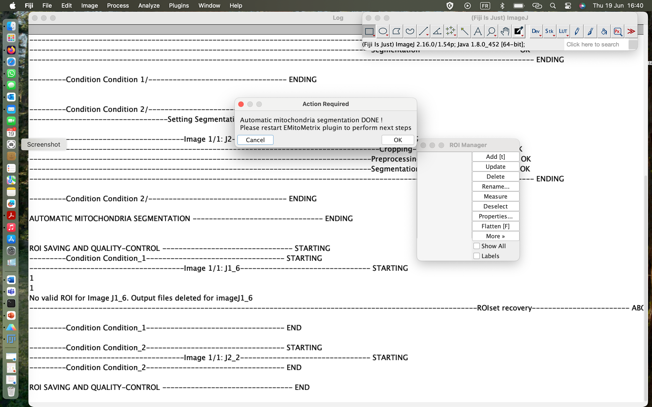Click Rename... in ROI Manager

(495, 187)
